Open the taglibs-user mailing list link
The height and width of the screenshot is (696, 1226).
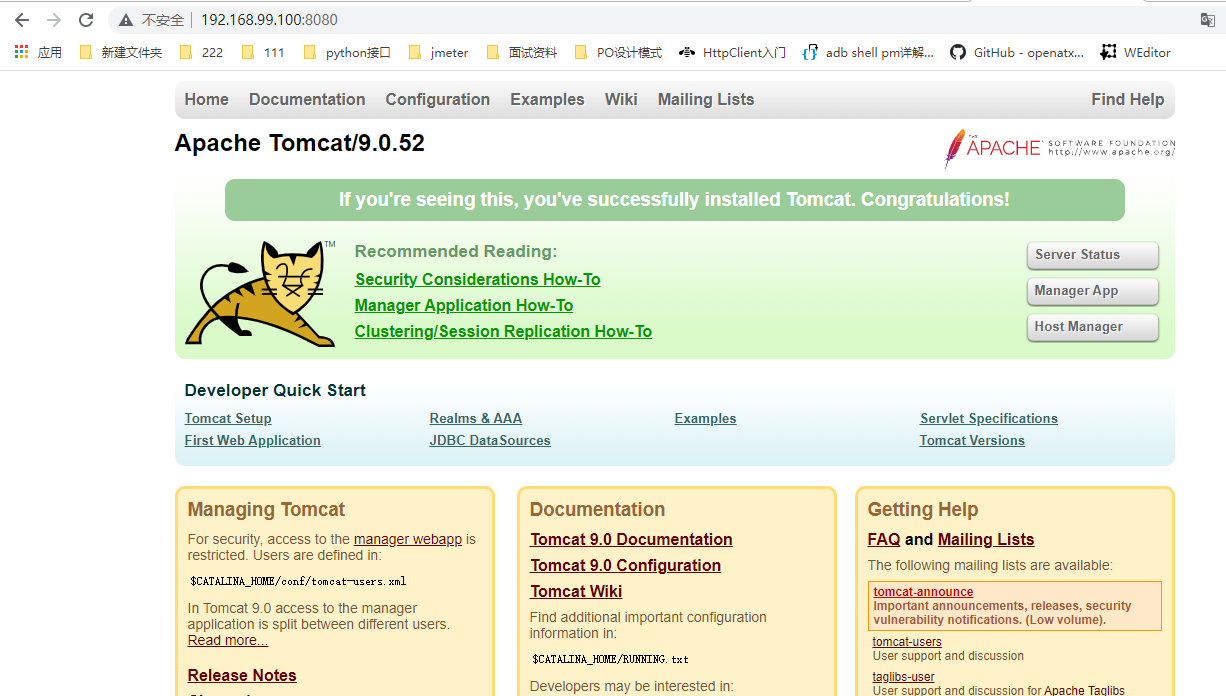click(904, 677)
